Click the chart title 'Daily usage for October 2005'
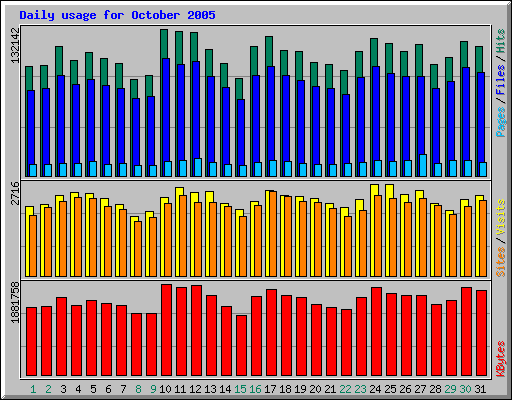 click(x=117, y=15)
